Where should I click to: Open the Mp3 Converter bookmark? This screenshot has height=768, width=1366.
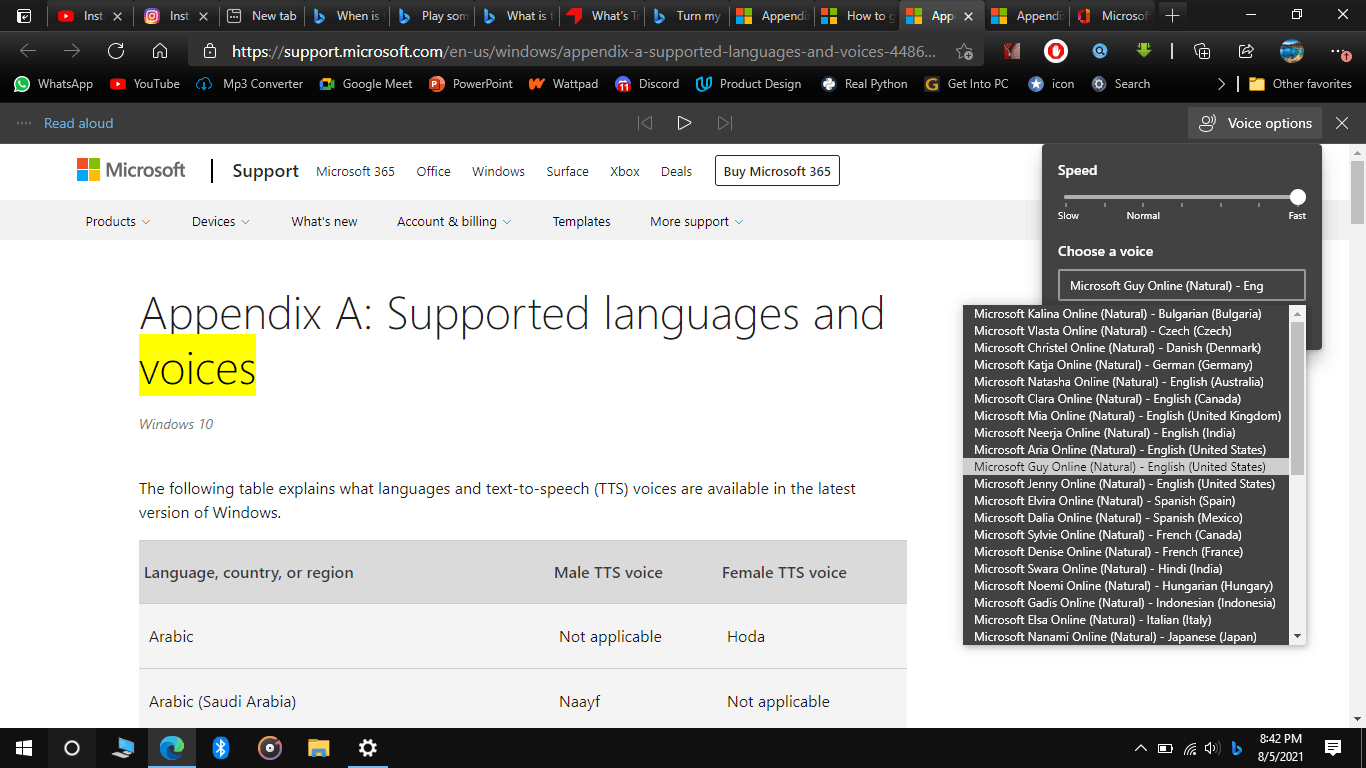pyautogui.click(x=250, y=84)
